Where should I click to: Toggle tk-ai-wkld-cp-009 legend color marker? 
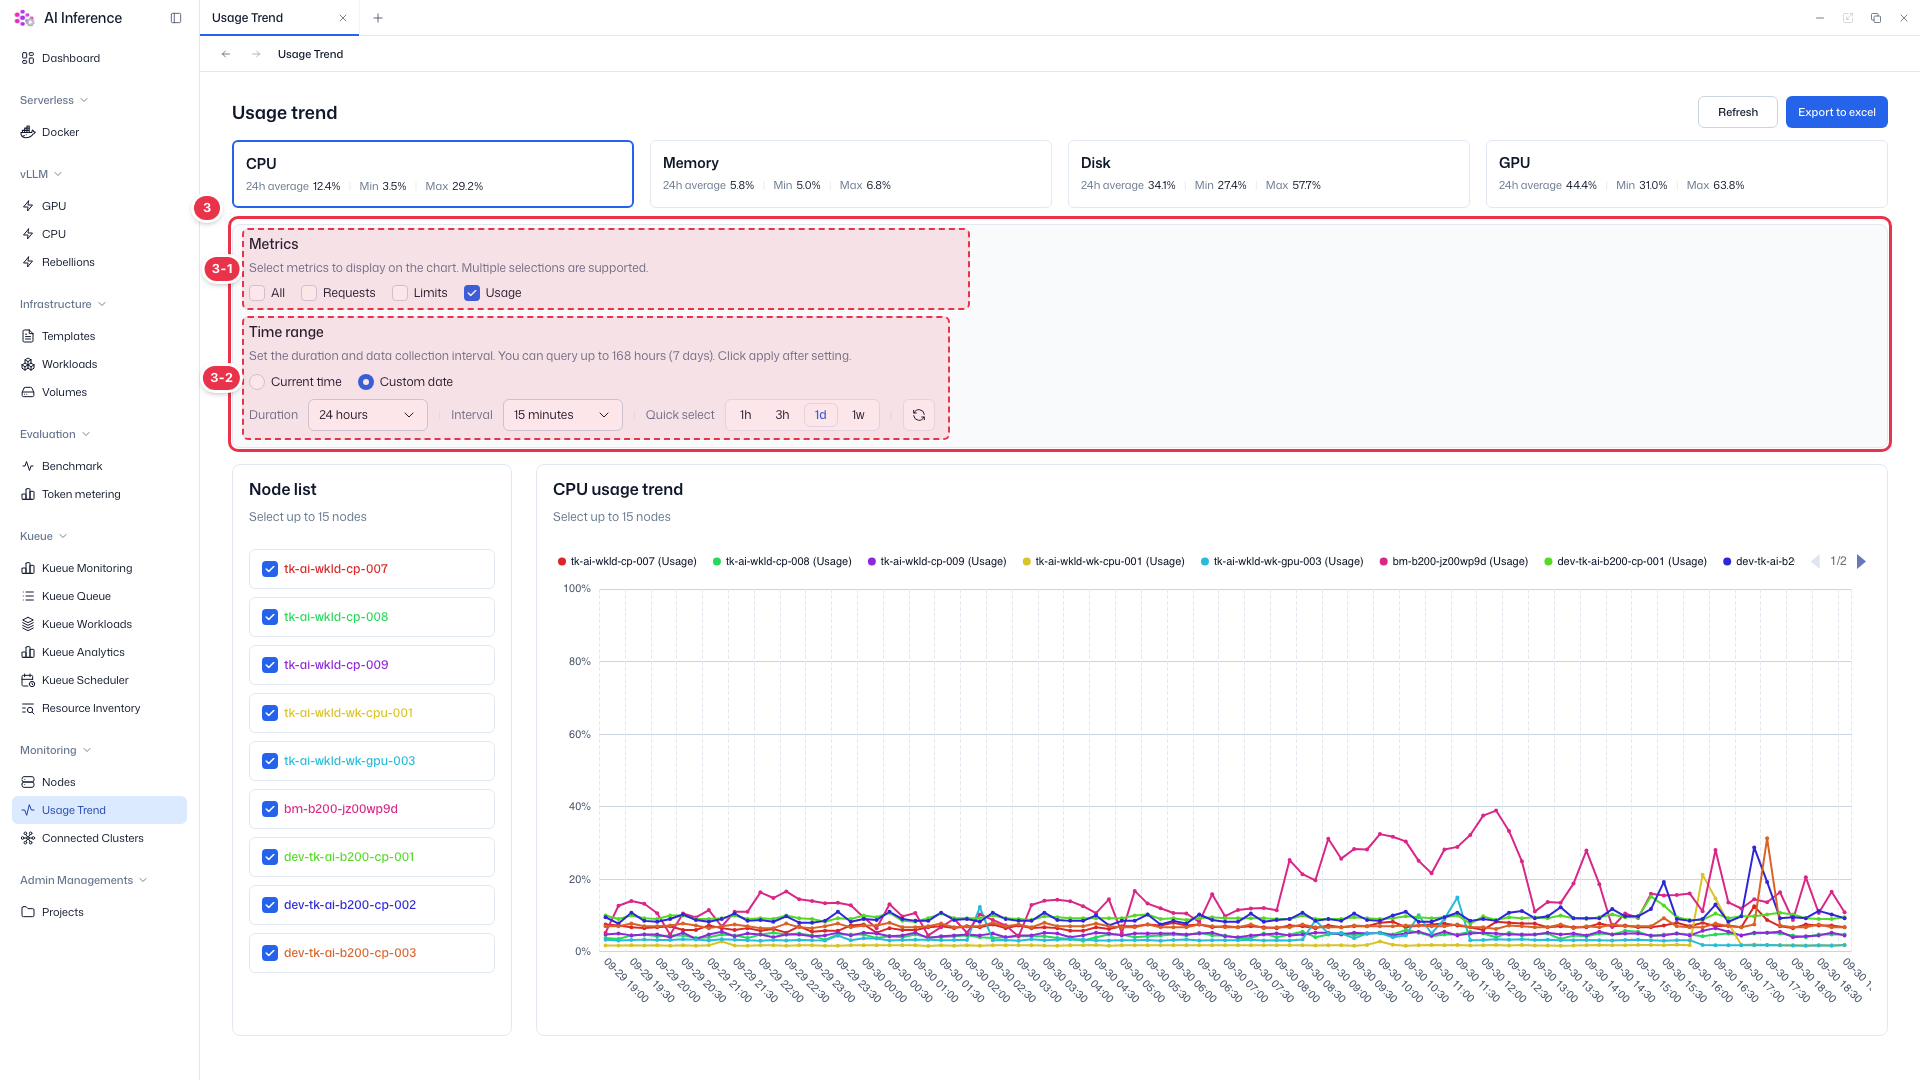click(872, 562)
